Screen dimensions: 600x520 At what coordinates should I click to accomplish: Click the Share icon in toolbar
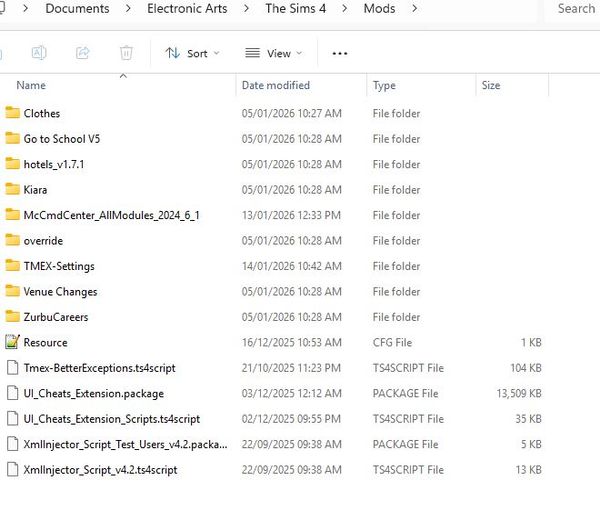click(83, 53)
